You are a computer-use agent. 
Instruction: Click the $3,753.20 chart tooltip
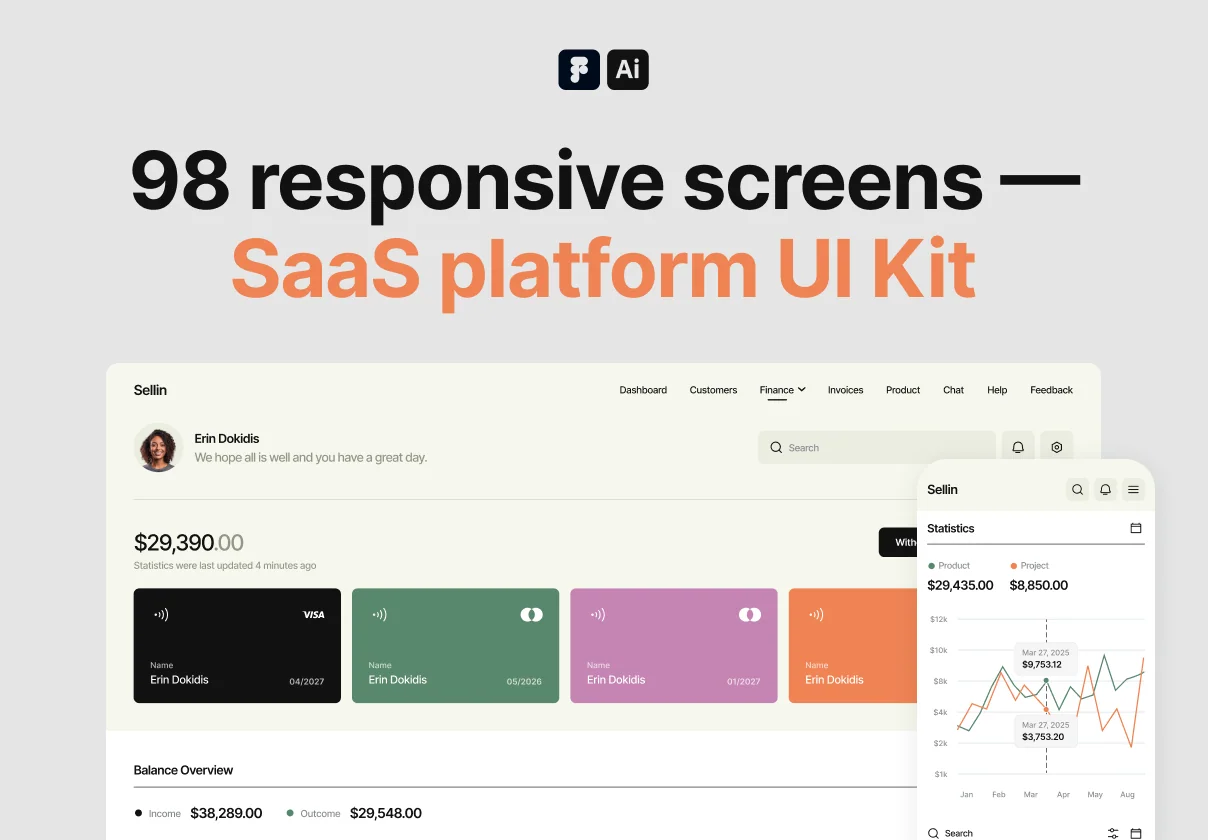point(1046,730)
